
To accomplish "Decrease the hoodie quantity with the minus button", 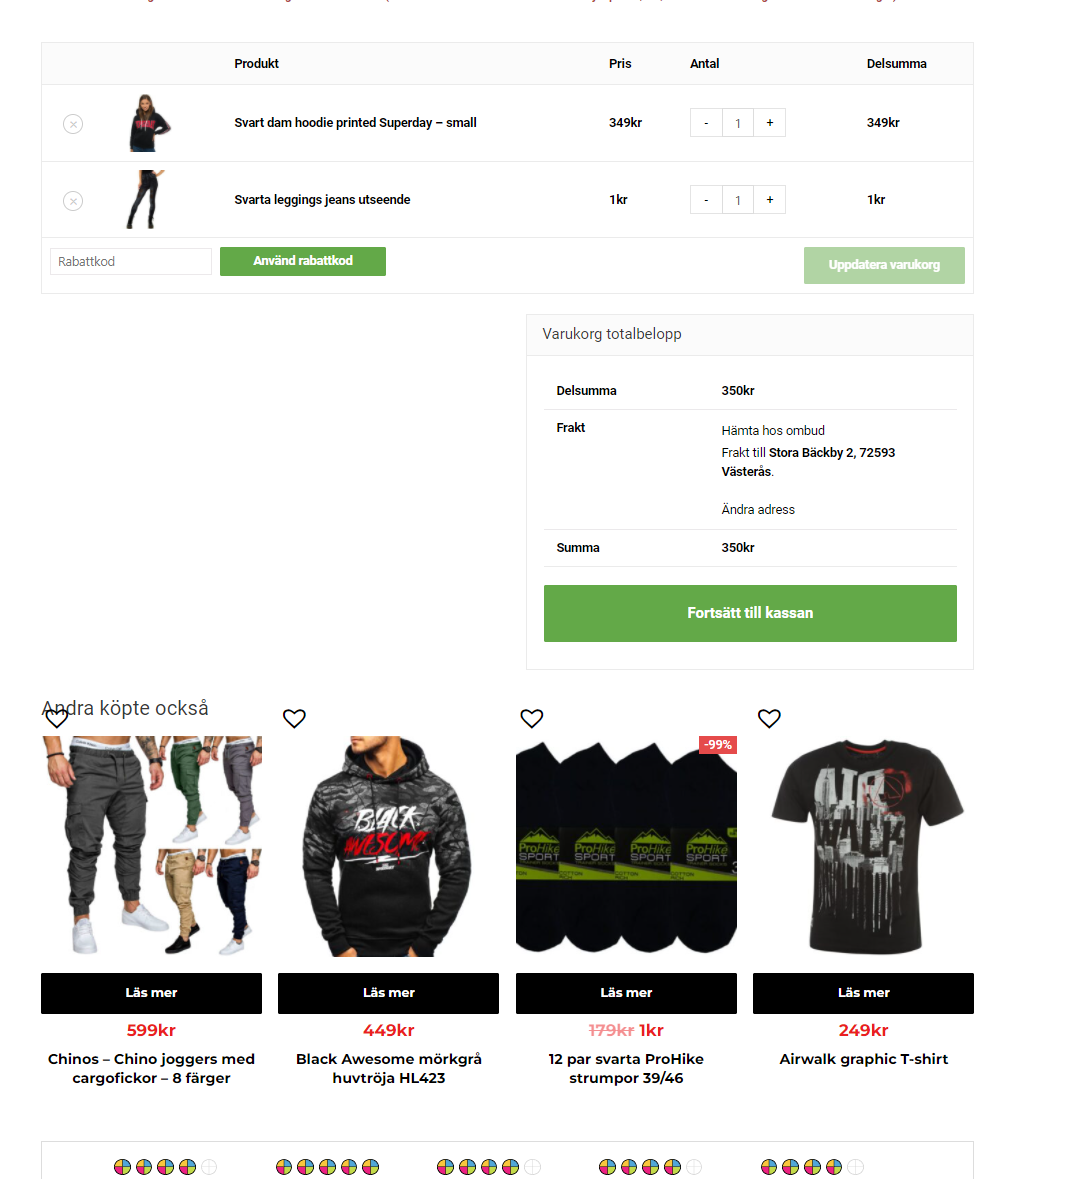I will [x=706, y=123].
